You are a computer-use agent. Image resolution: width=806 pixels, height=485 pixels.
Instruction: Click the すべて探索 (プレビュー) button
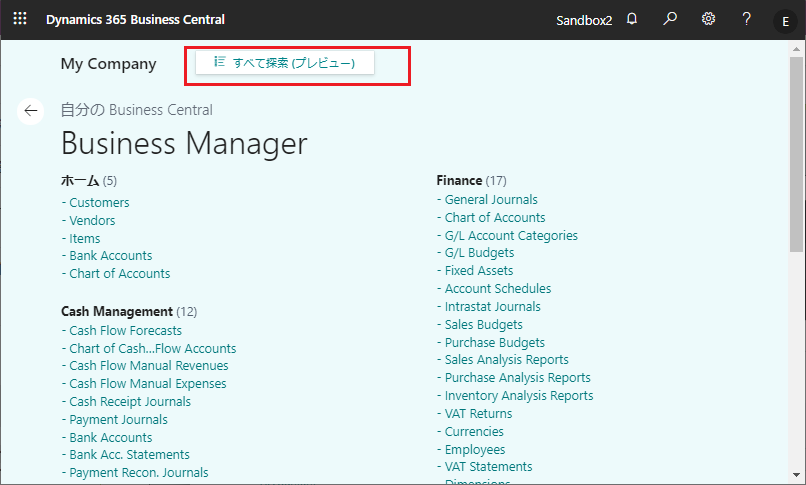[x=285, y=63]
